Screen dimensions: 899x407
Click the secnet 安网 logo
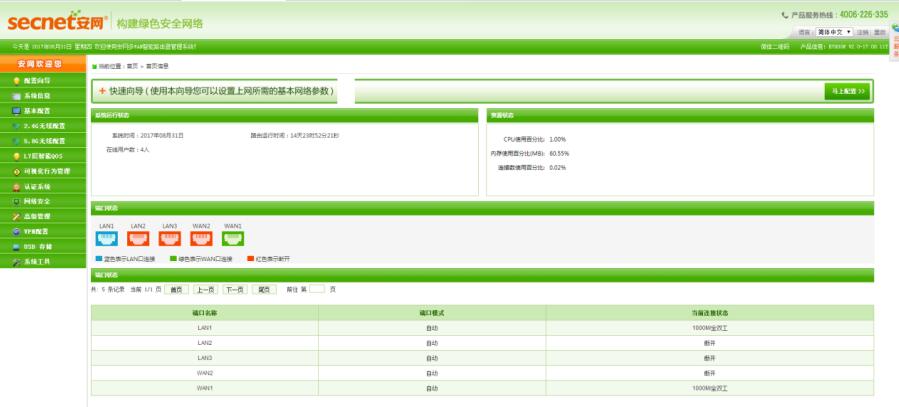point(57,21)
